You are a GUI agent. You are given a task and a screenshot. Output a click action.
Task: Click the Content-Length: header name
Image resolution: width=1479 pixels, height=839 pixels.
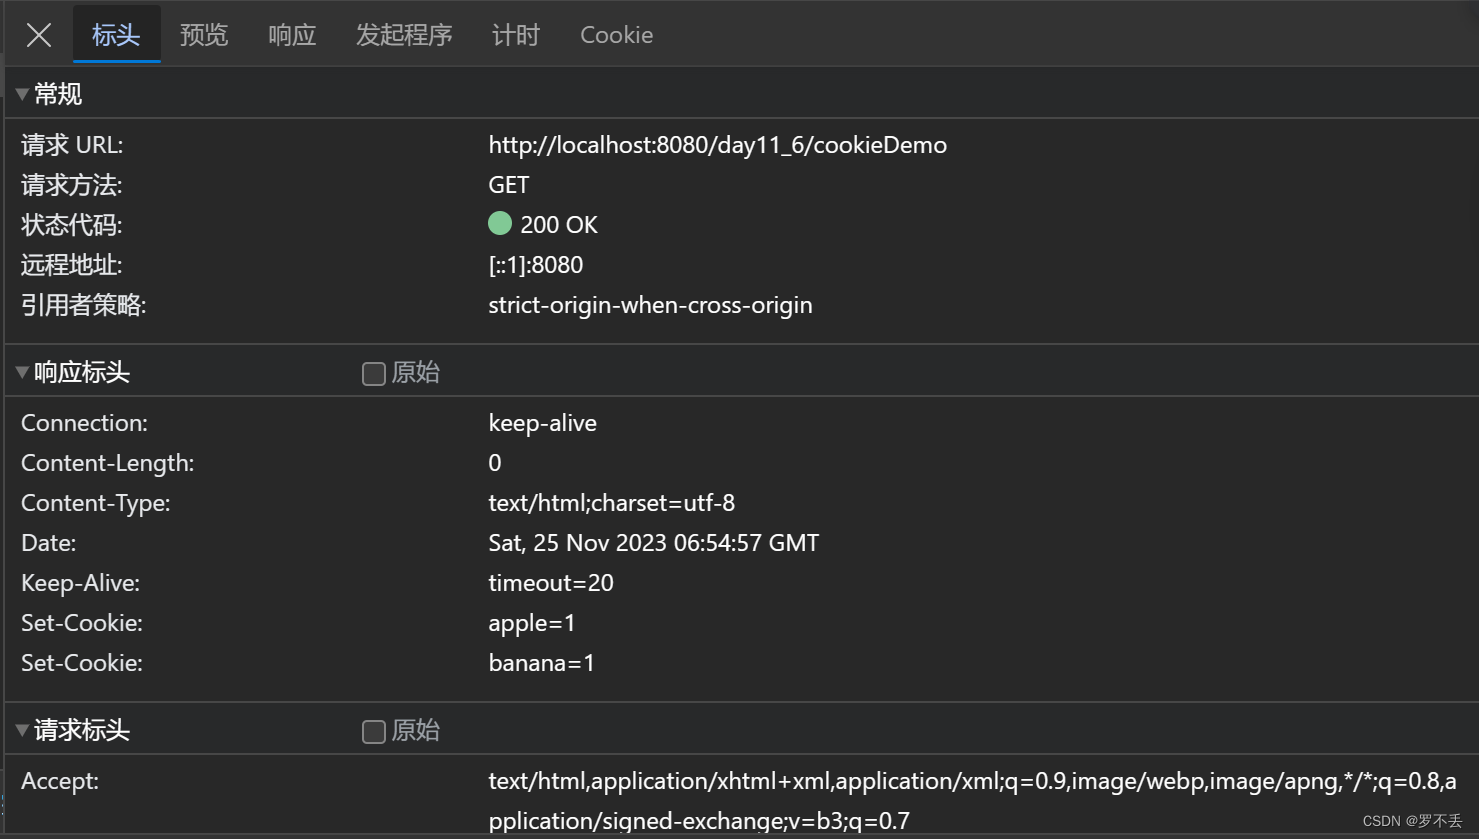pyautogui.click(x=108, y=463)
